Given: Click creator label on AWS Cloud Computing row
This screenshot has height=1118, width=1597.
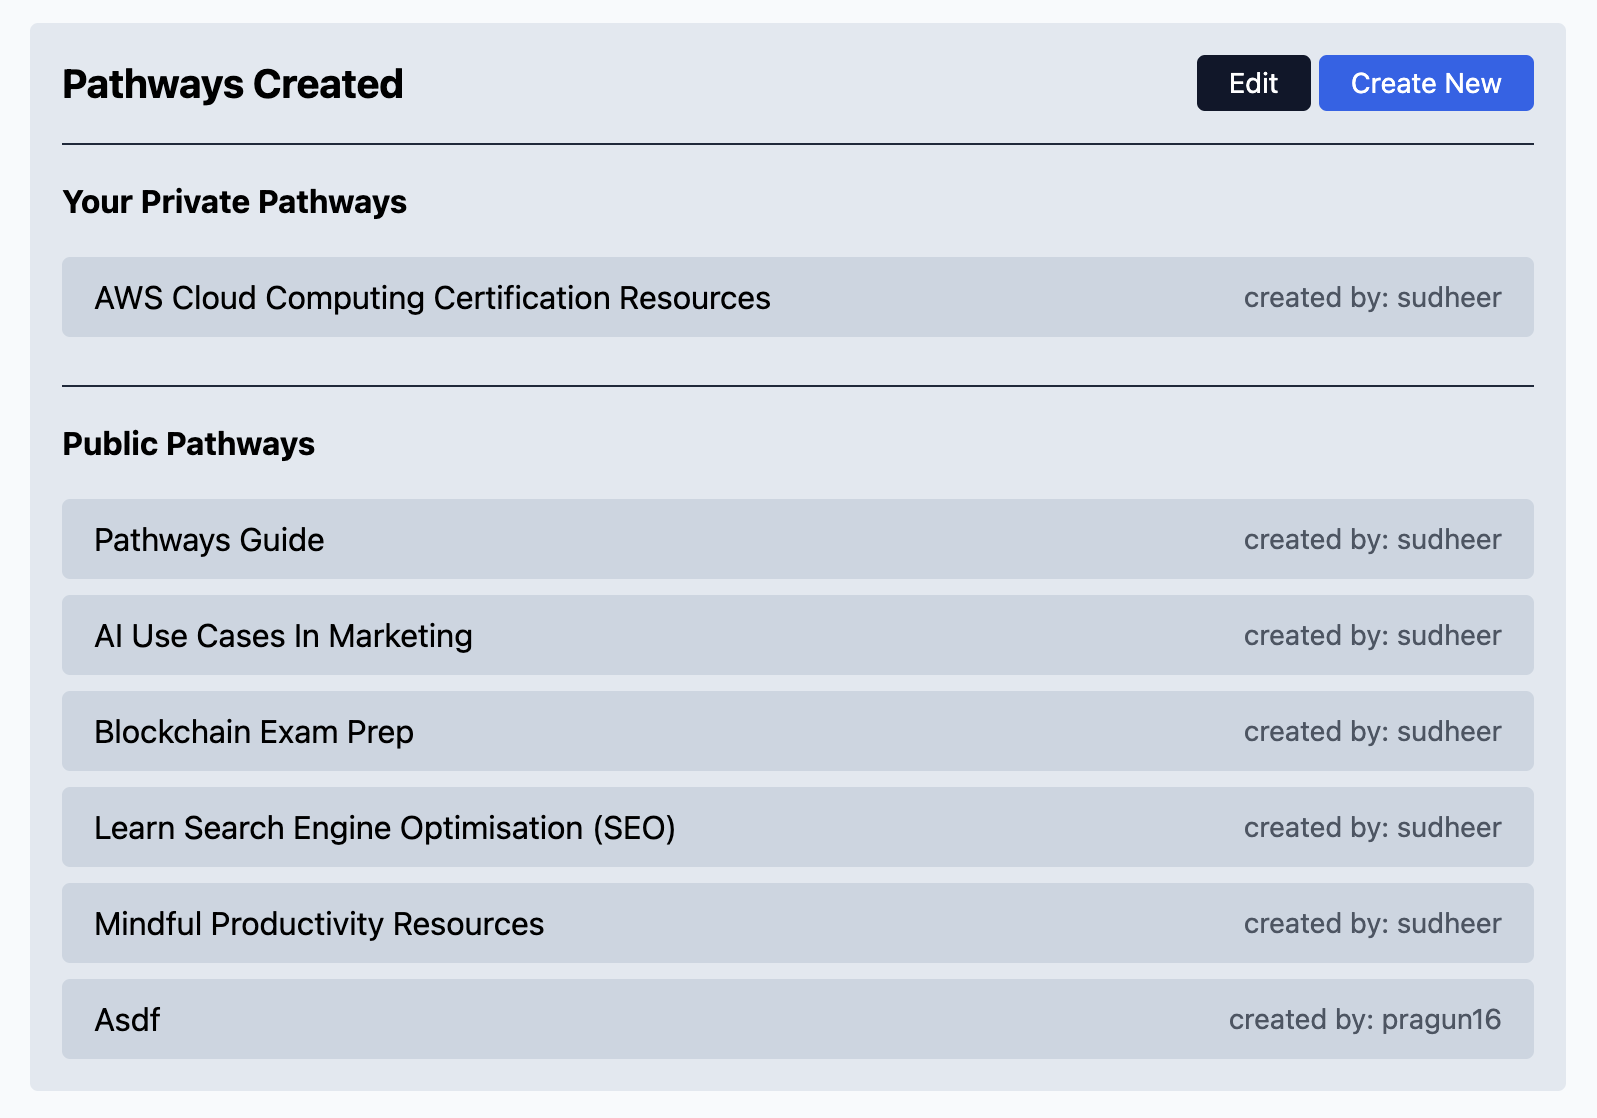Looking at the screenshot, I should pyautogui.click(x=1372, y=298).
